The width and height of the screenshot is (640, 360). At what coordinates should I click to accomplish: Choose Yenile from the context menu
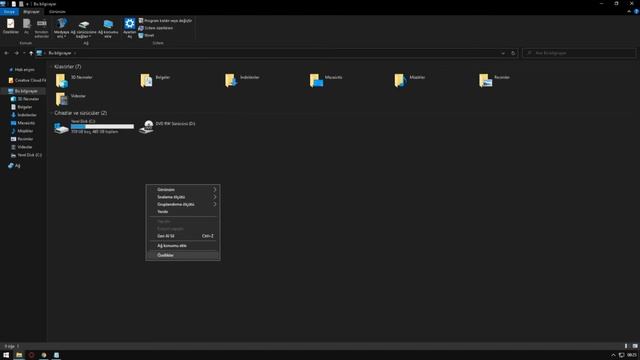tap(183, 211)
